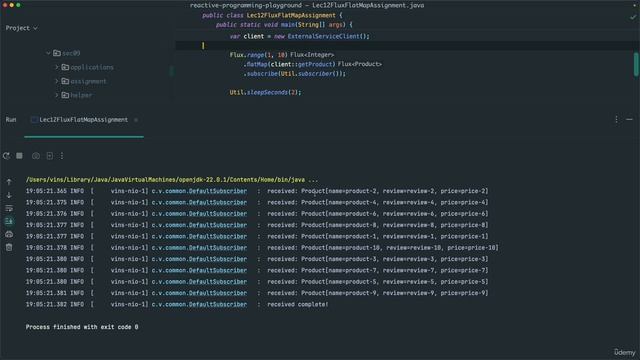This screenshot has height=360, width=640.
Task: Click ExternalServiceClient in the editor code
Action: click(x=324, y=36)
